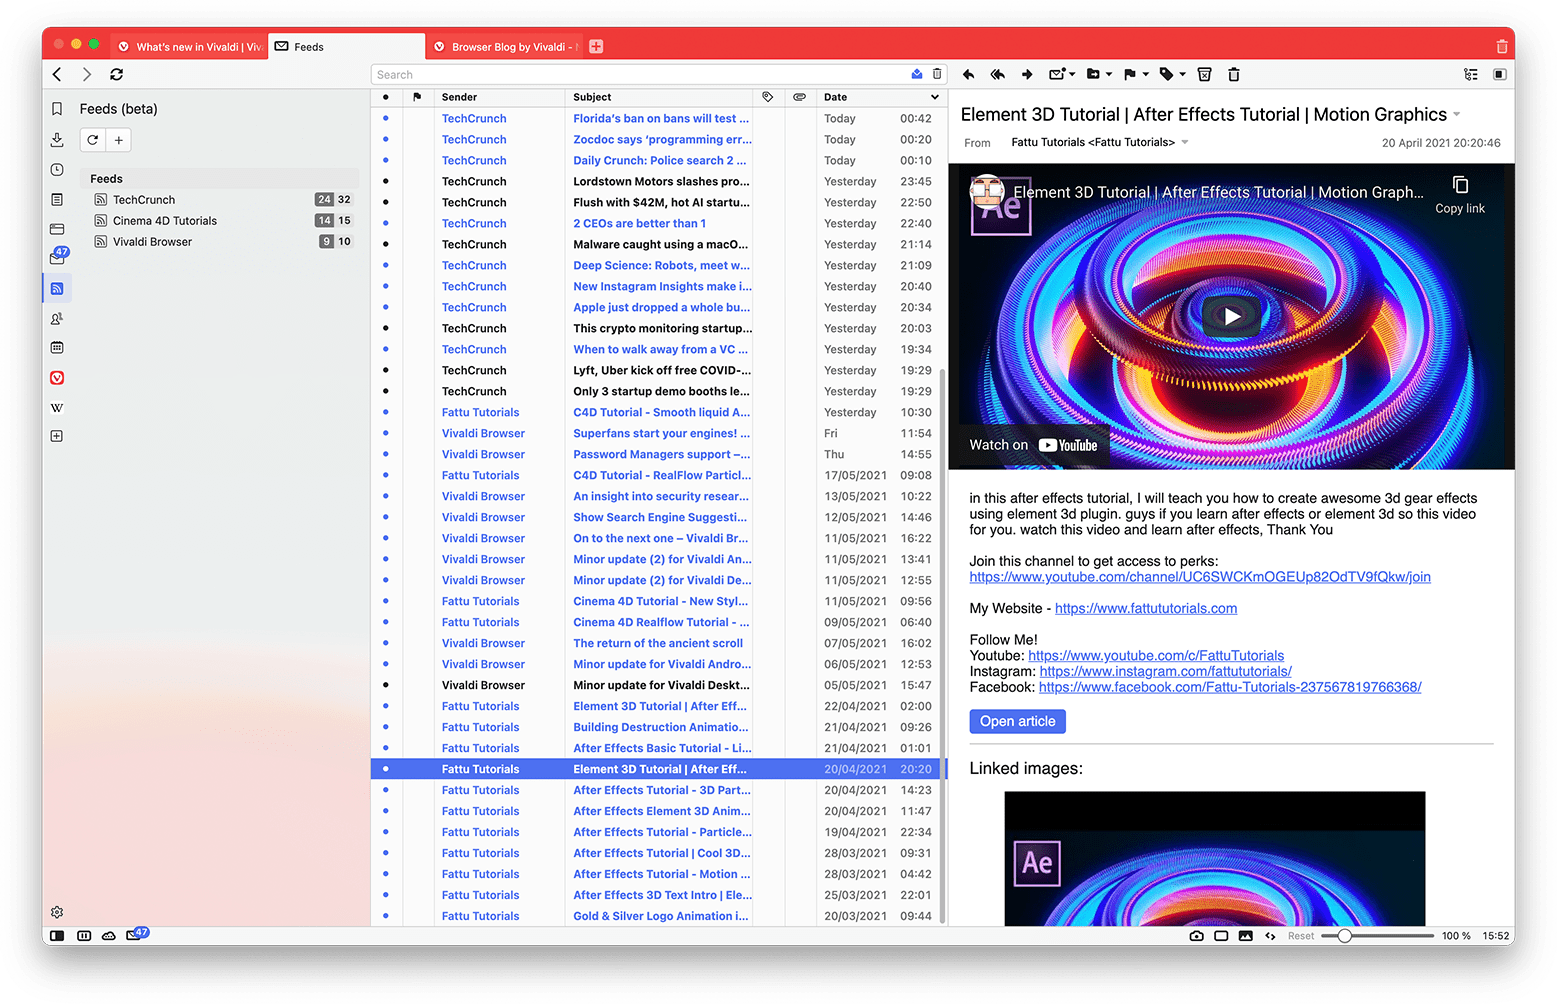Open the Date column sort dropdown
The width and height of the screenshot is (1557, 1004).
coord(934,97)
